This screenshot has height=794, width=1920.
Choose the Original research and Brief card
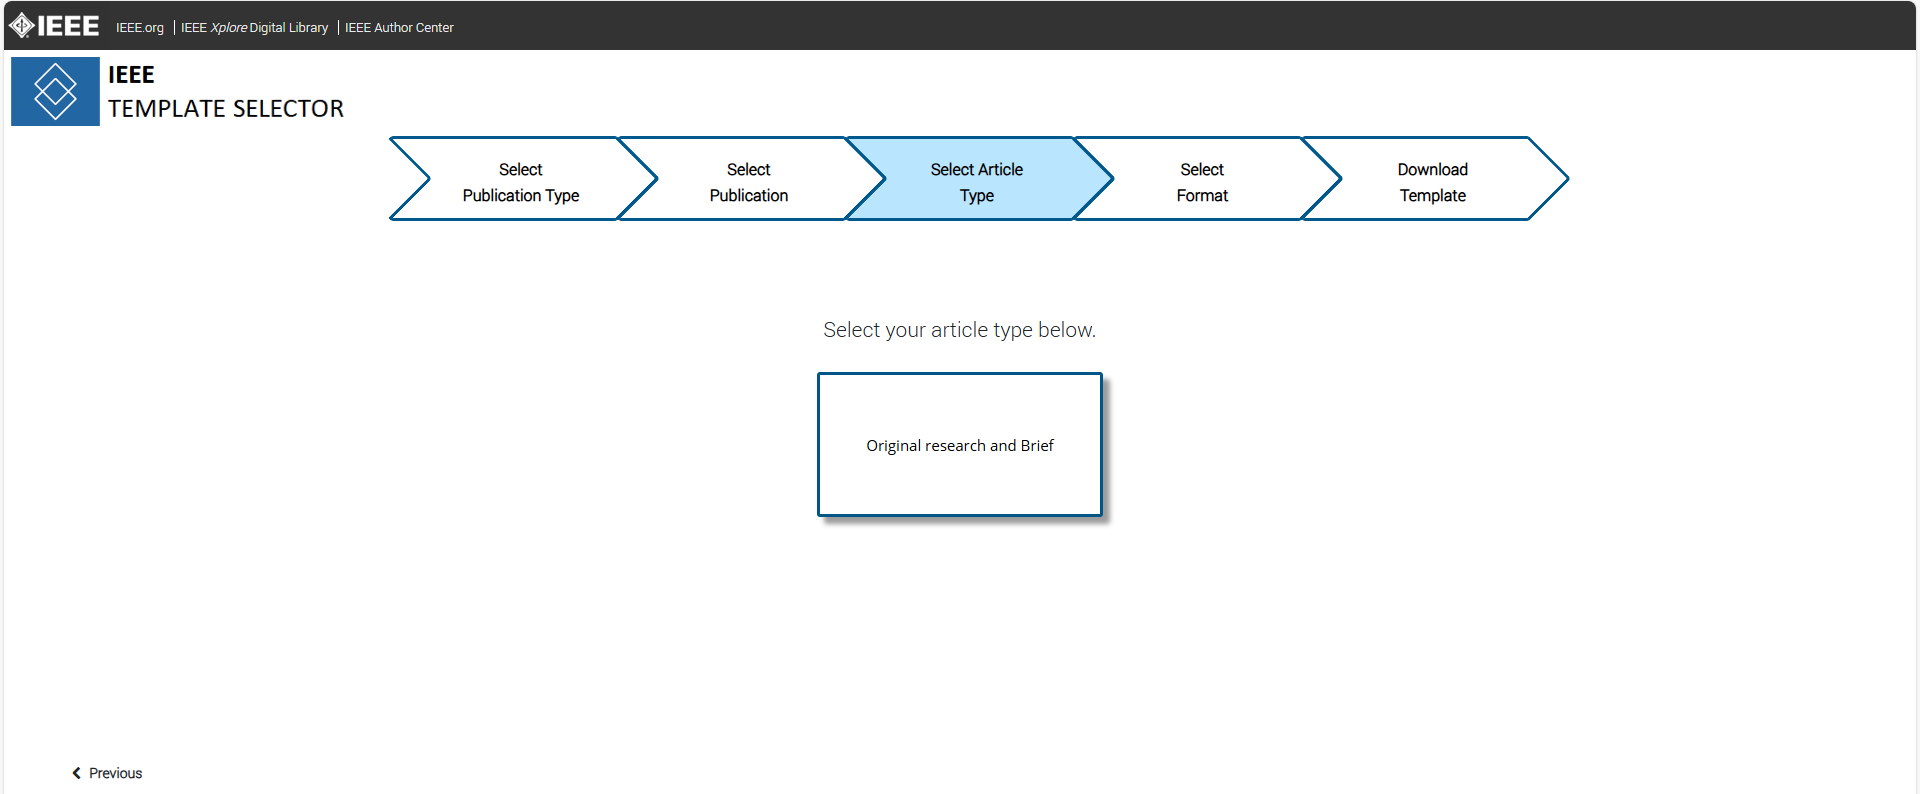click(x=960, y=445)
